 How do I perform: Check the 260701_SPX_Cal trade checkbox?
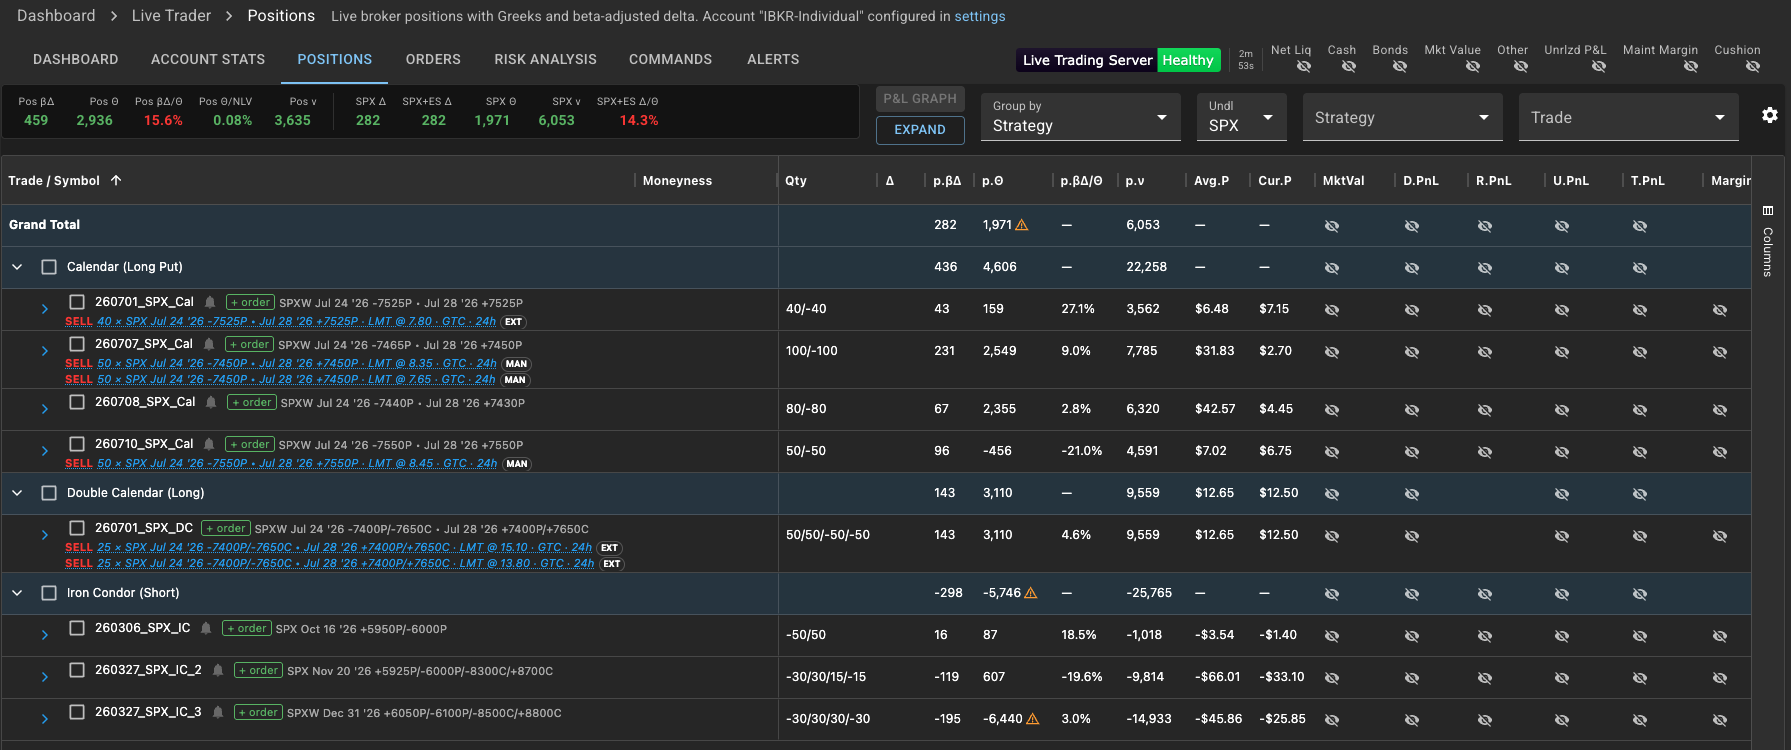[77, 302]
